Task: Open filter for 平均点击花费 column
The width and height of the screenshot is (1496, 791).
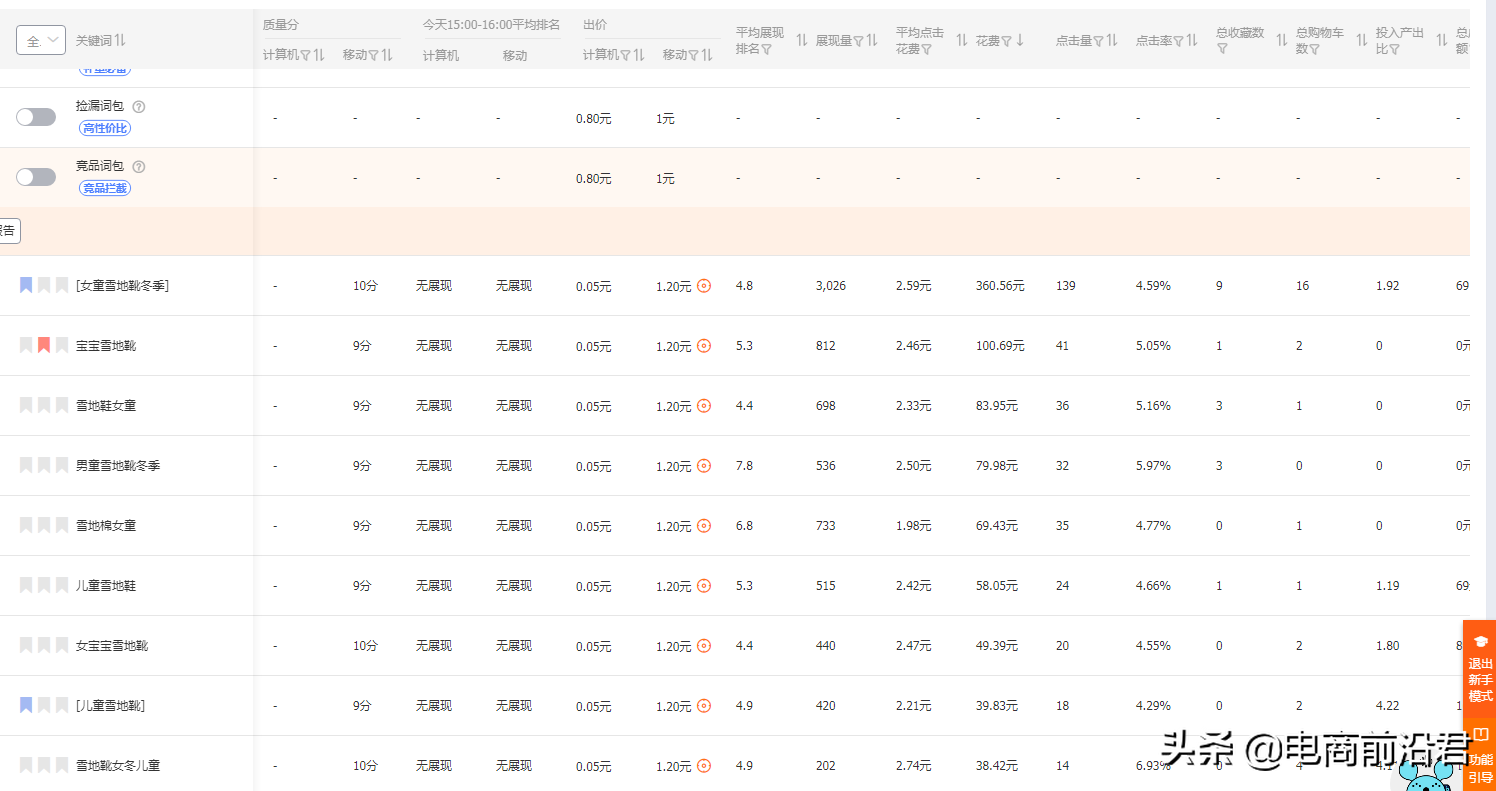Action: coord(927,48)
